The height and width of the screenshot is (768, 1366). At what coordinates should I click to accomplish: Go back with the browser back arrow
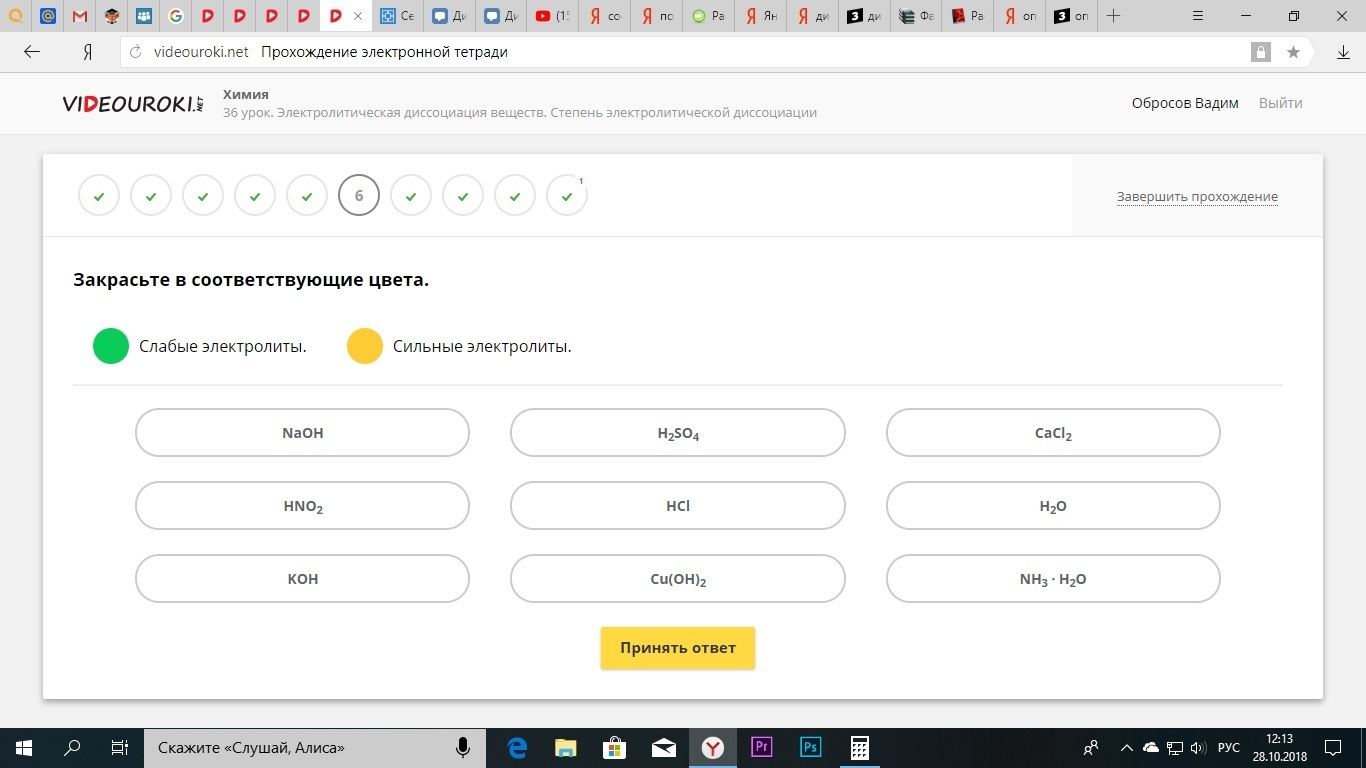coord(31,52)
